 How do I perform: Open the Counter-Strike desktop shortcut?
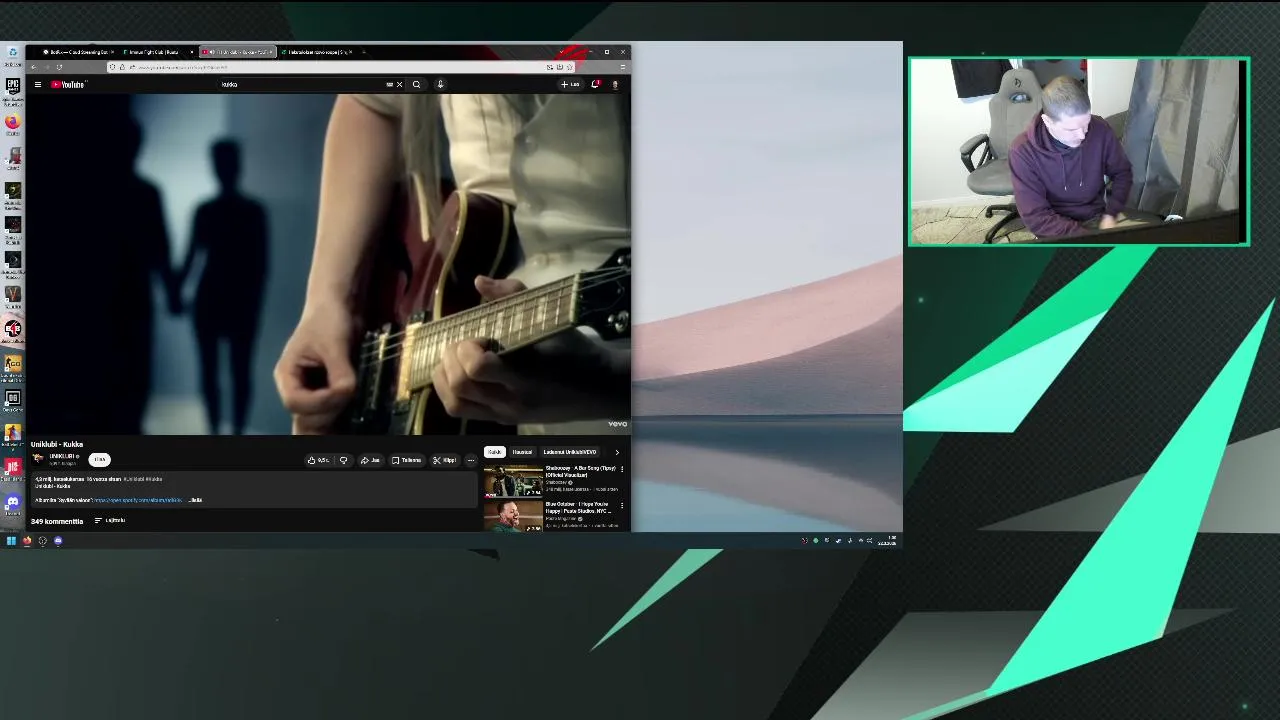(13, 366)
